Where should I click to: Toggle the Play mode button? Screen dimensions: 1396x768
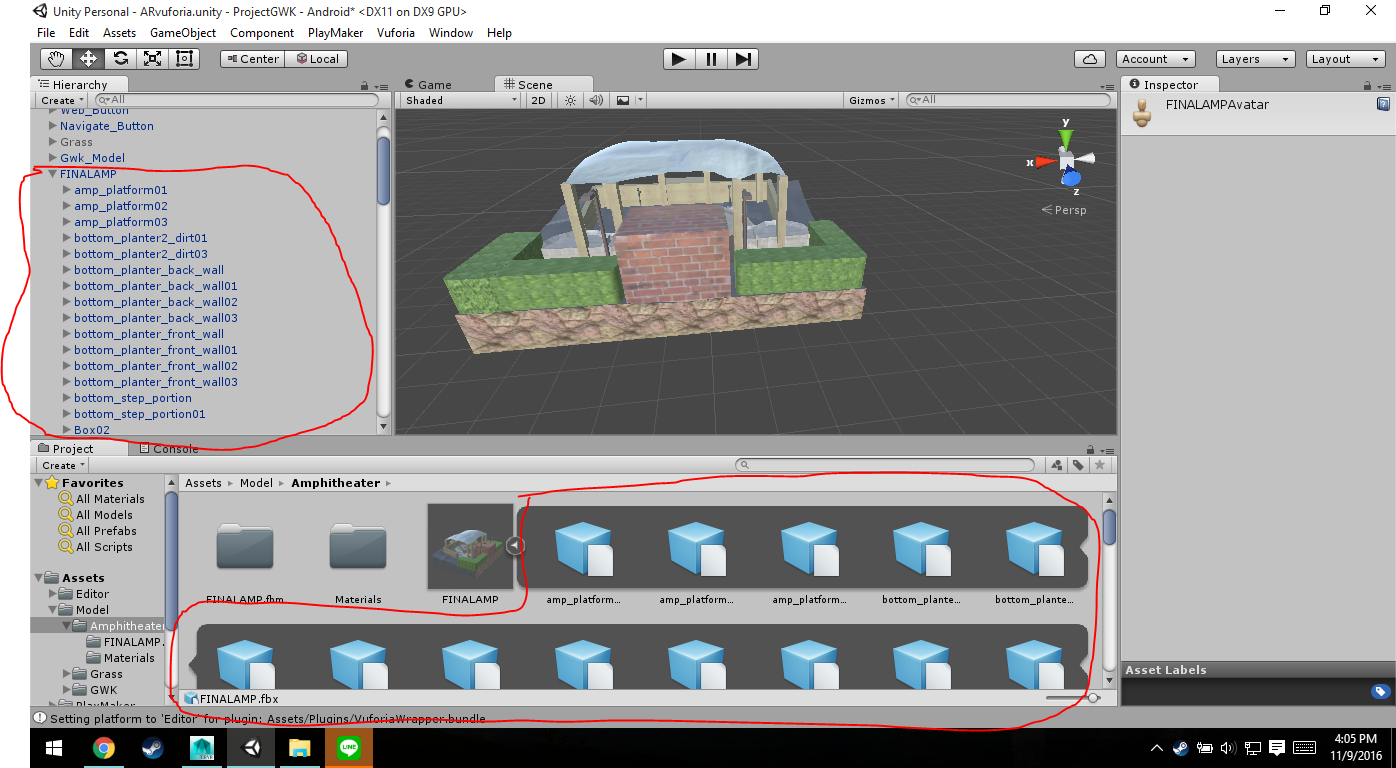679,59
